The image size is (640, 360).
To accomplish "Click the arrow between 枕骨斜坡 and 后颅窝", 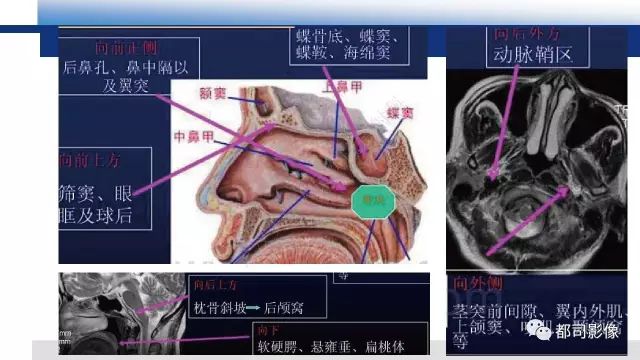I will [253, 308].
